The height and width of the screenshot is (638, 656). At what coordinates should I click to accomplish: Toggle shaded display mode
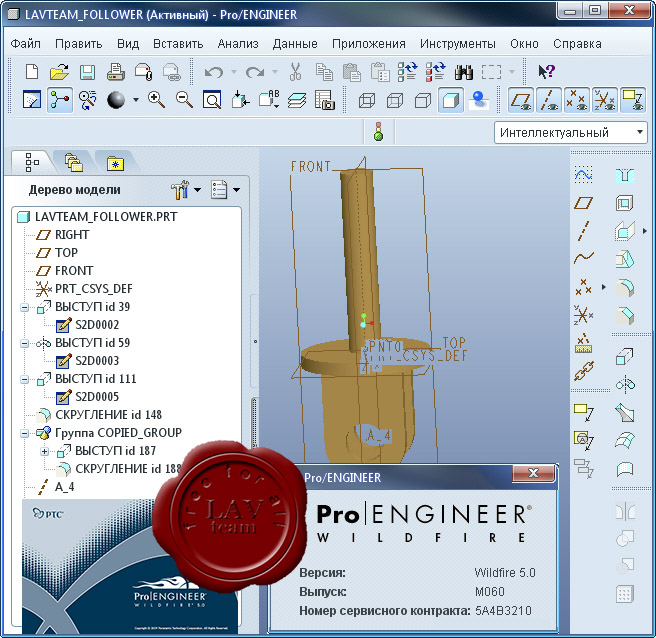click(x=451, y=100)
